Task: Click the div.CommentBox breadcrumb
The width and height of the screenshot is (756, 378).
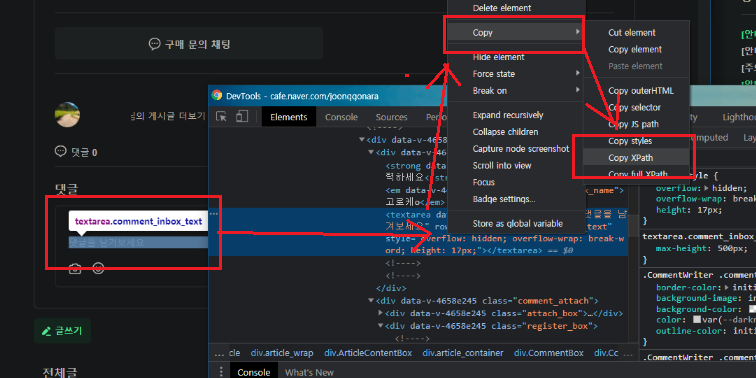Action: (549, 353)
